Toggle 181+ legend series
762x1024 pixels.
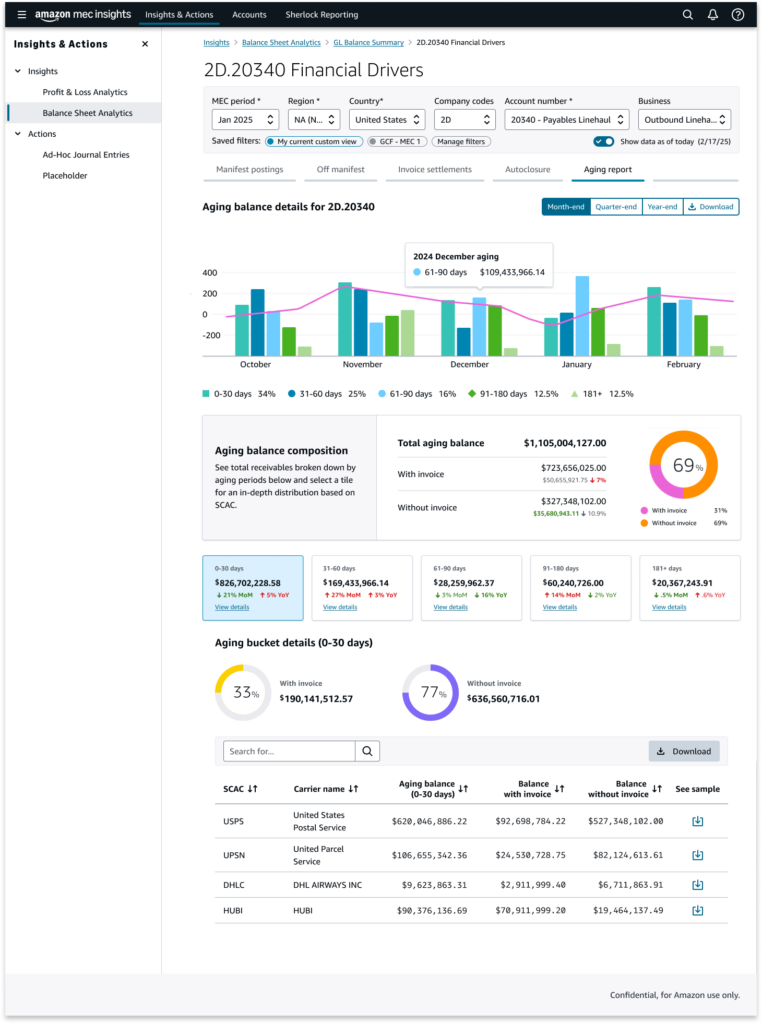coord(602,394)
